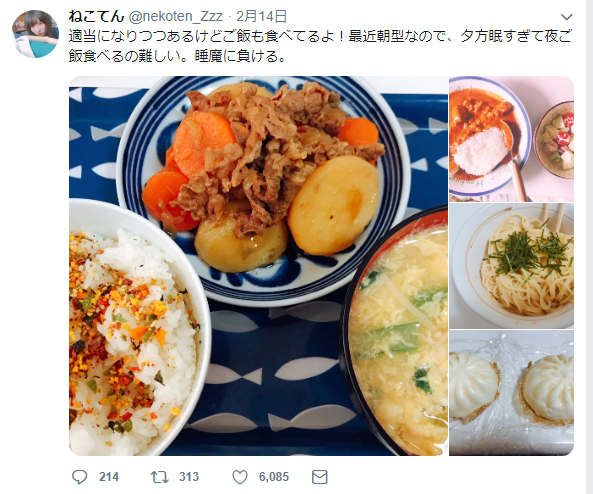Expand the tweet options chevron arrow
This screenshot has width=593, height=494.
[567, 17]
